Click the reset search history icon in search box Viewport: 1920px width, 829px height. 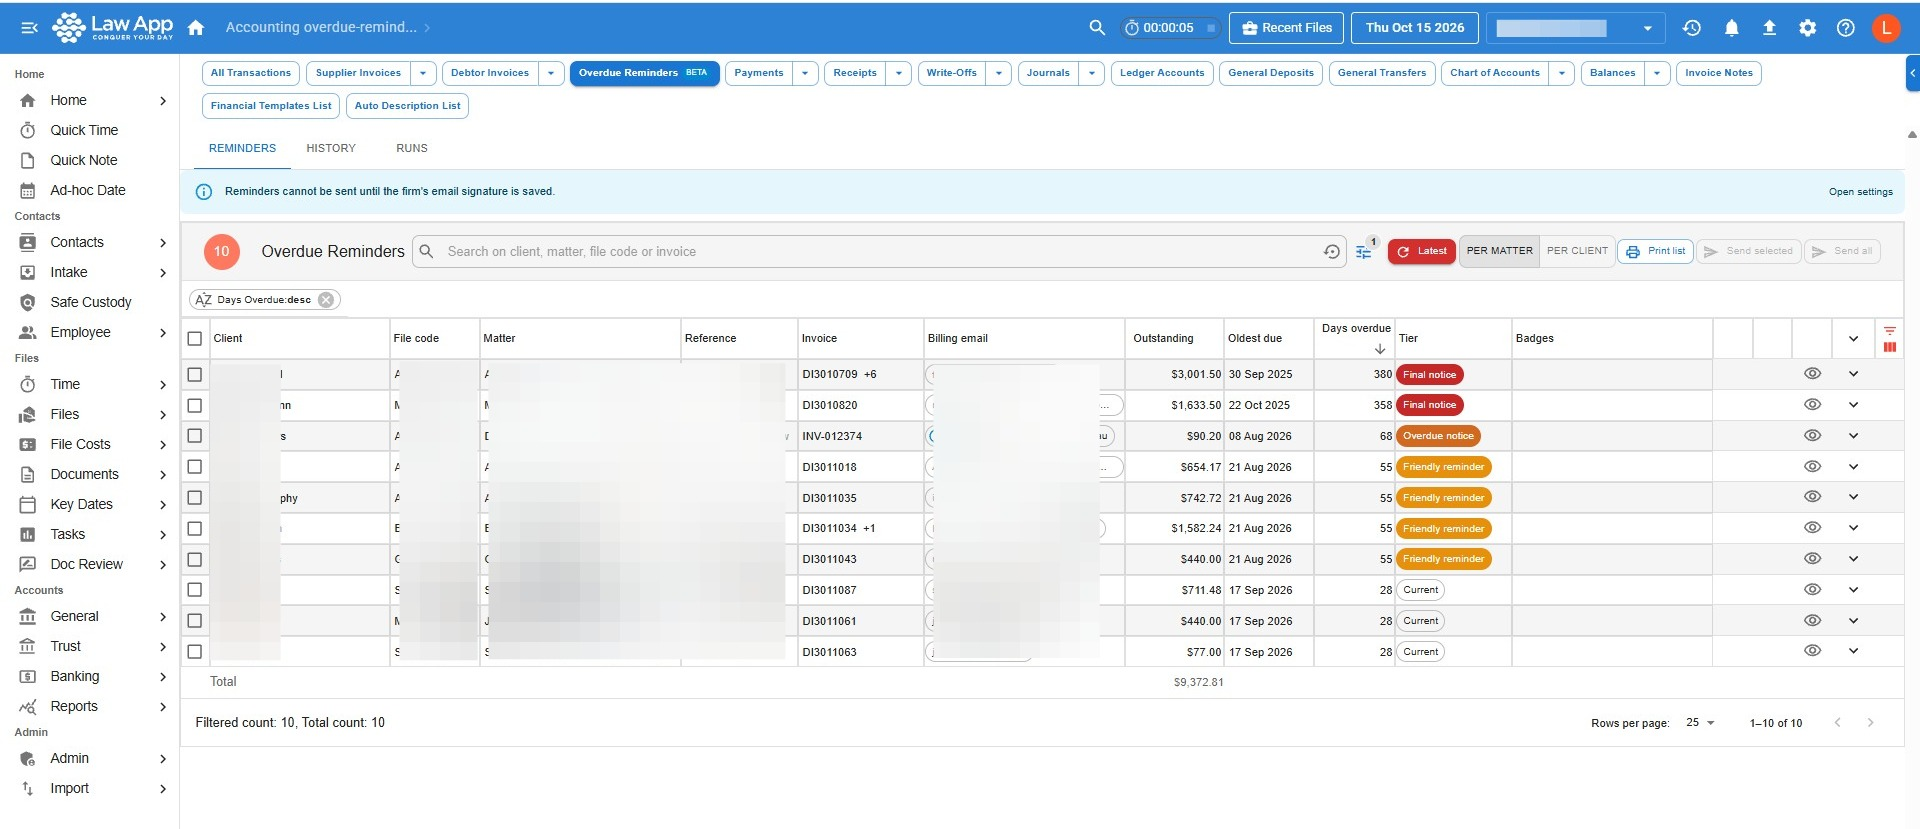pyautogui.click(x=1332, y=252)
